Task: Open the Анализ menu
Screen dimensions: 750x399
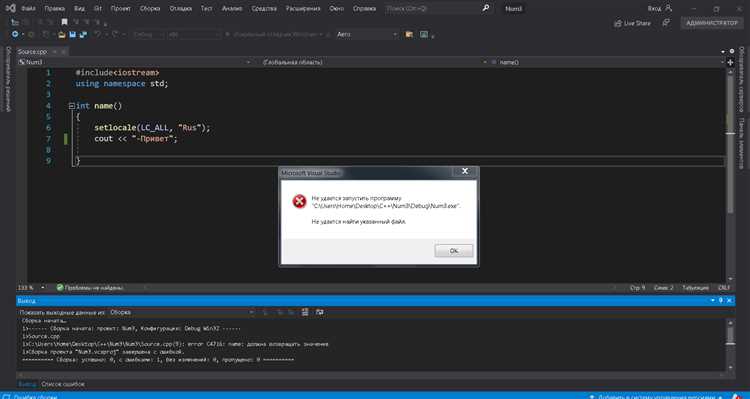Action: [232, 9]
